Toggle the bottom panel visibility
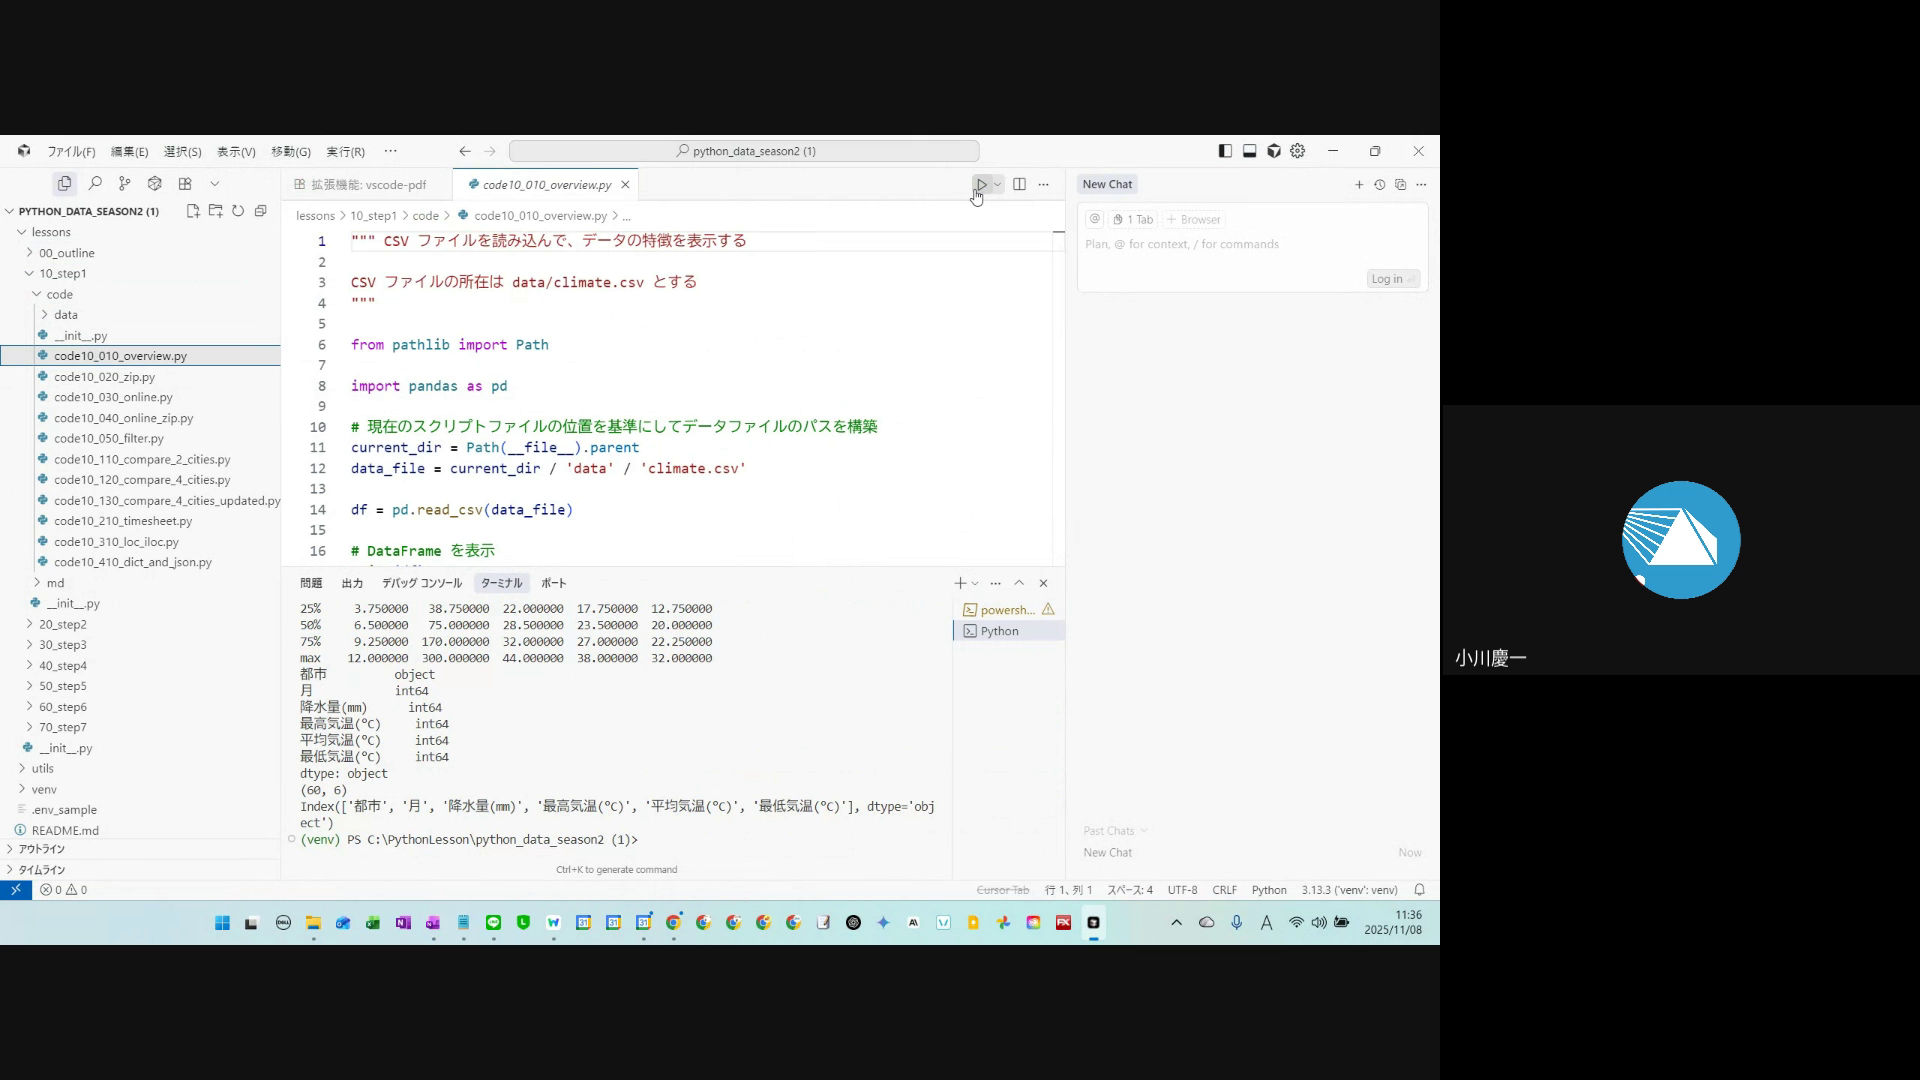Screen dimensions: 1920x1080 1249,151
